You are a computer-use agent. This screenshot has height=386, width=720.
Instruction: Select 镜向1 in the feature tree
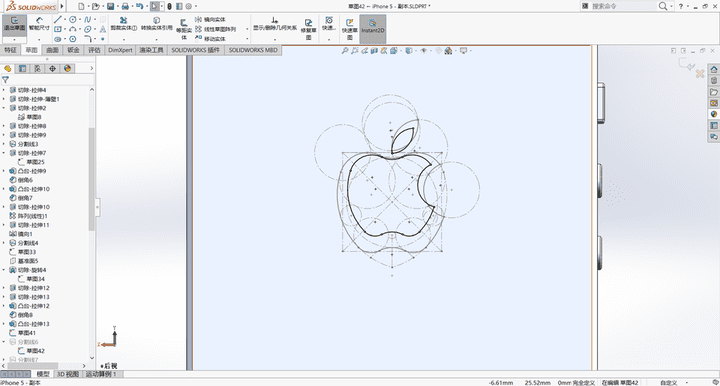pyautogui.click(x=21, y=234)
